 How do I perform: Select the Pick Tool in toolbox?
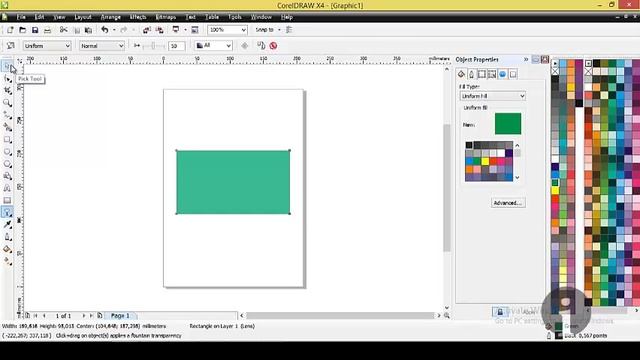coord(7,66)
